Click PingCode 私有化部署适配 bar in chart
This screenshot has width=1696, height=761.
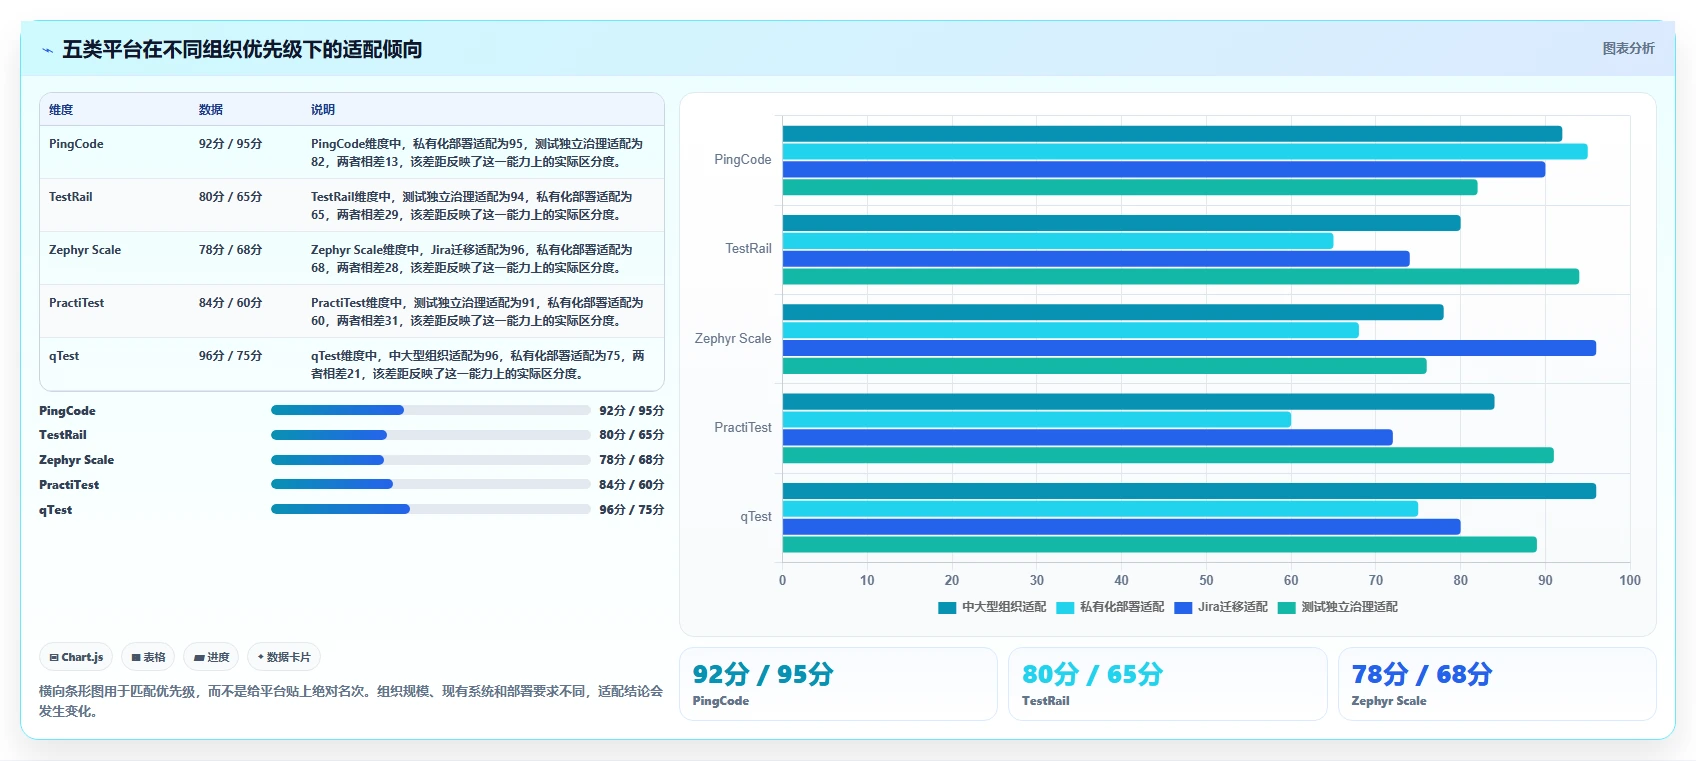click(1185, 152)
